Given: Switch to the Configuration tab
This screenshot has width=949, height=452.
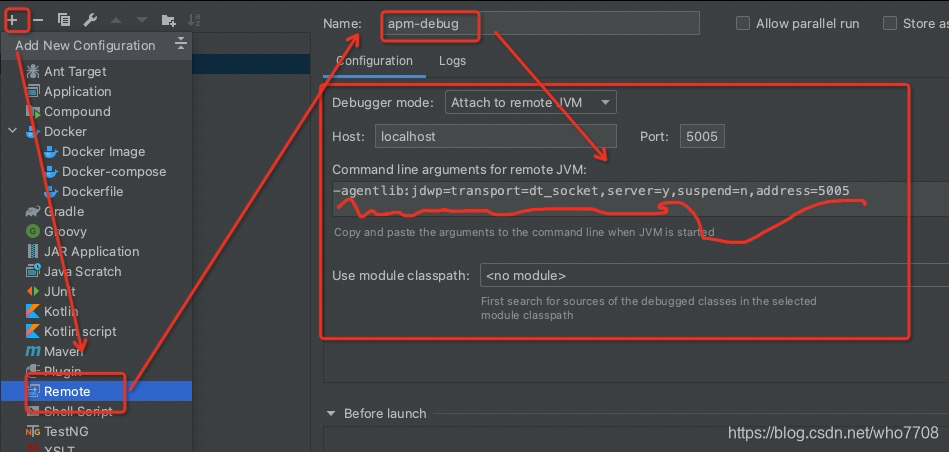Looking at the screenshot, I should (x=374, y=61).
